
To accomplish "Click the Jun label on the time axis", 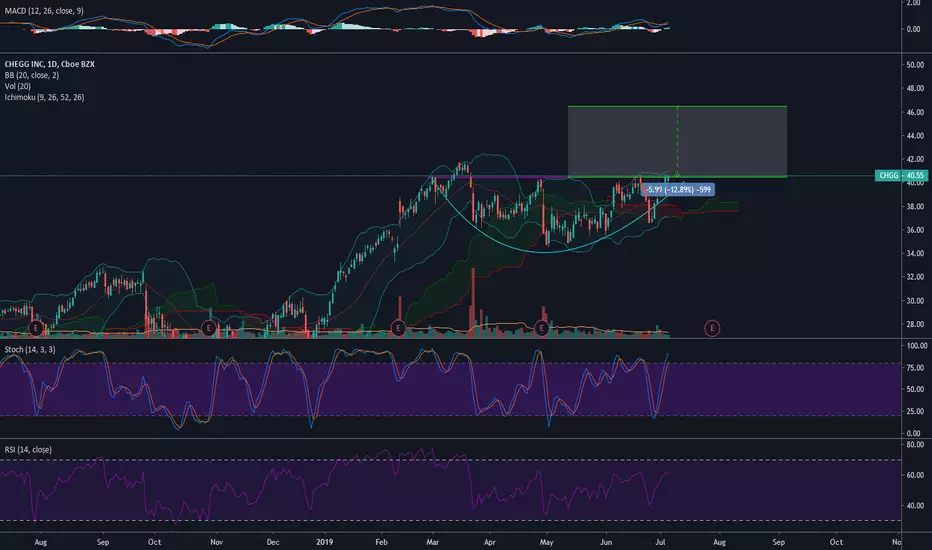I will pos(606,542).
